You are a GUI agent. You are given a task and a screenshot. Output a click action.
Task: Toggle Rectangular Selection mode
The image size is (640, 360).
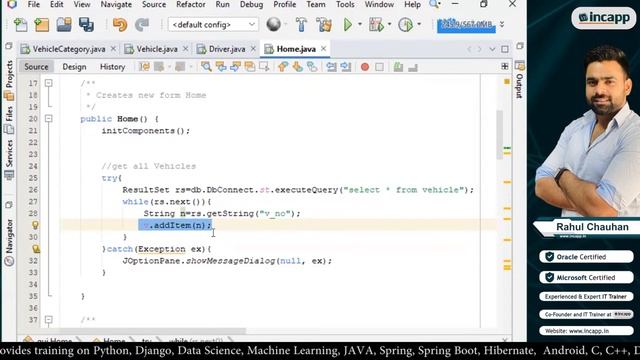point(264,67)
